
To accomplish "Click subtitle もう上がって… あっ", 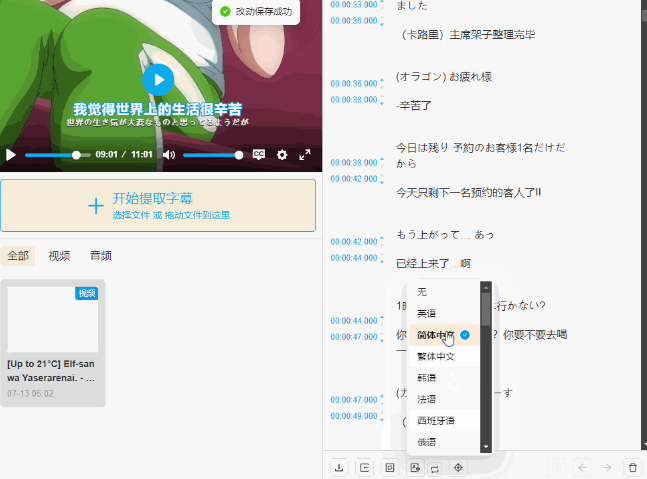I will point(445,235).
